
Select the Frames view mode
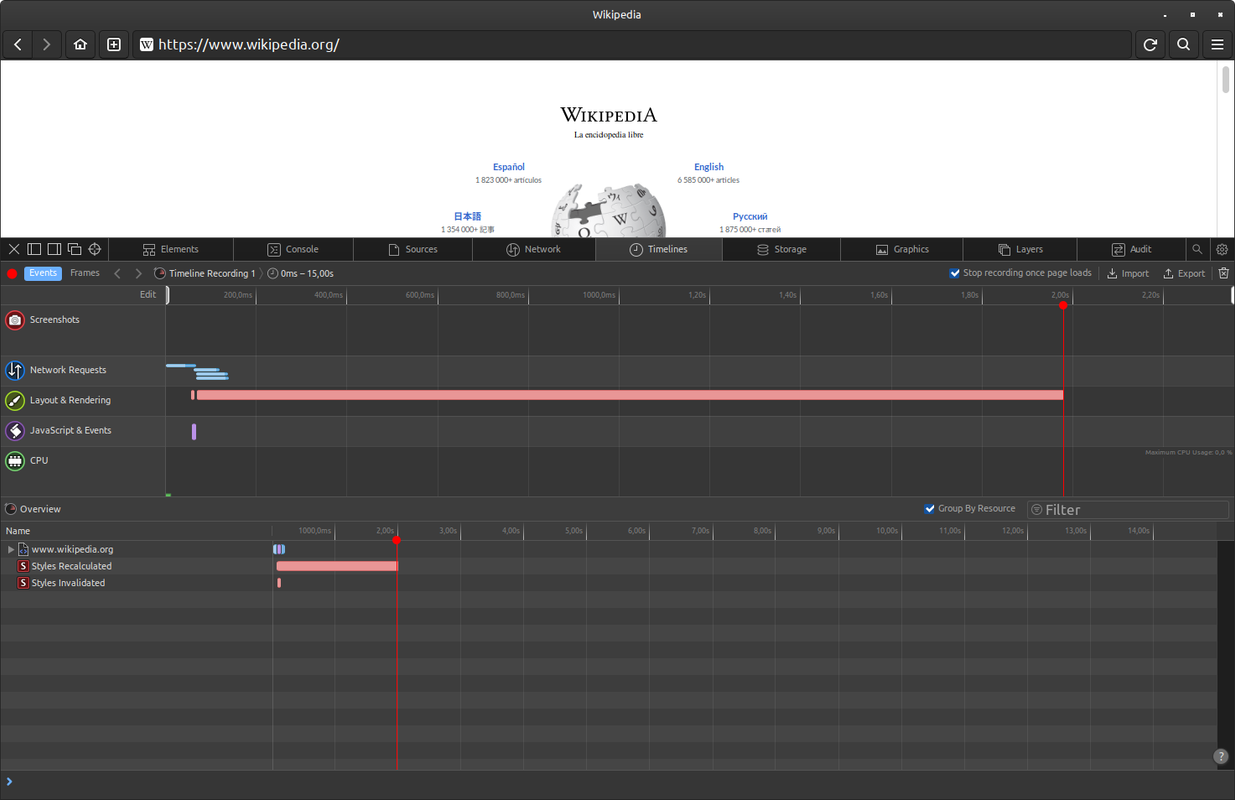click(x=85, y=273)
